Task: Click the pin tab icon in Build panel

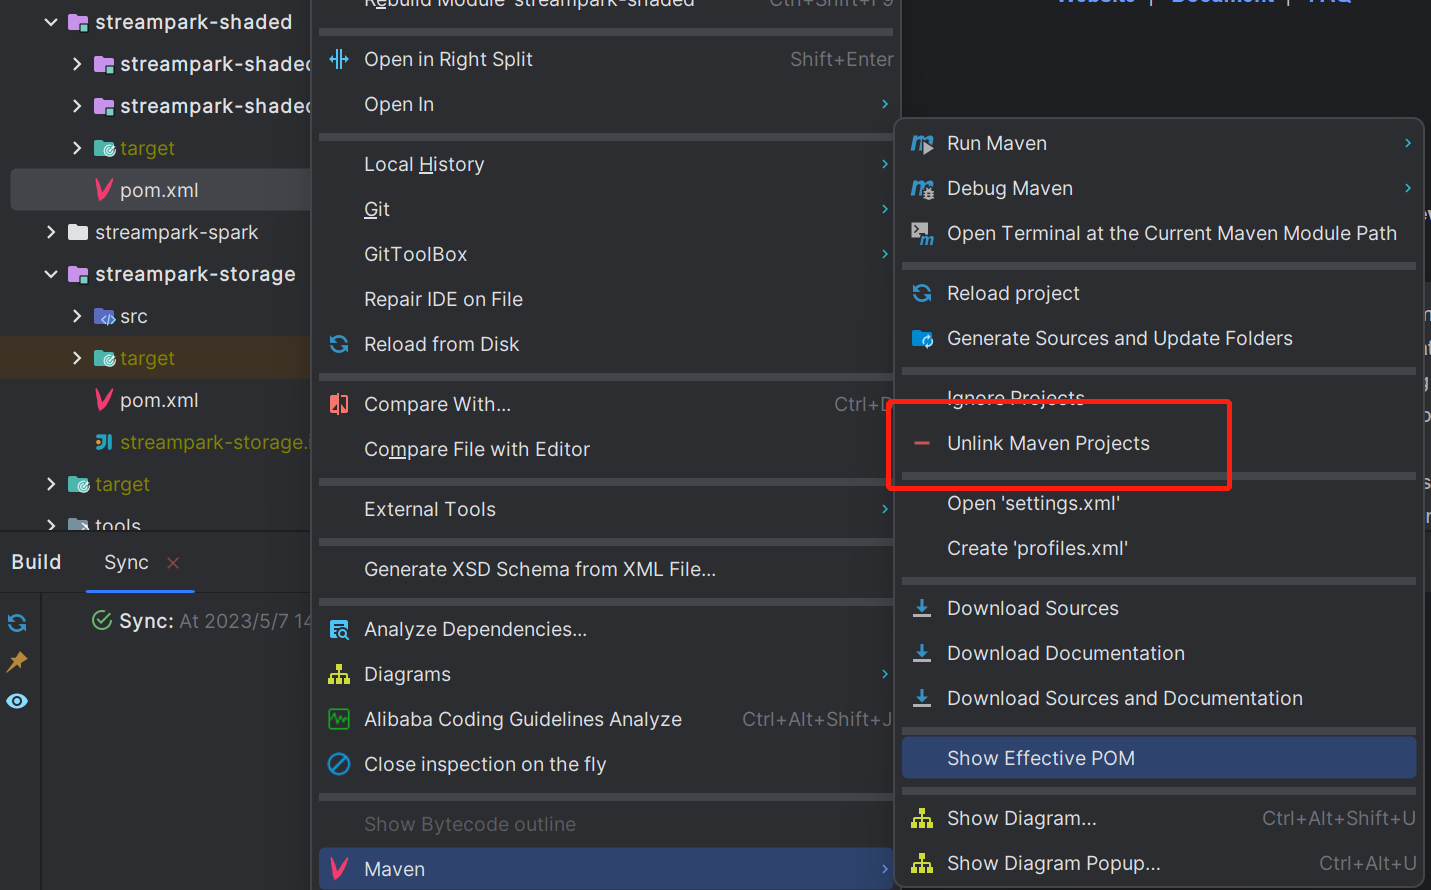Action: 17,662
